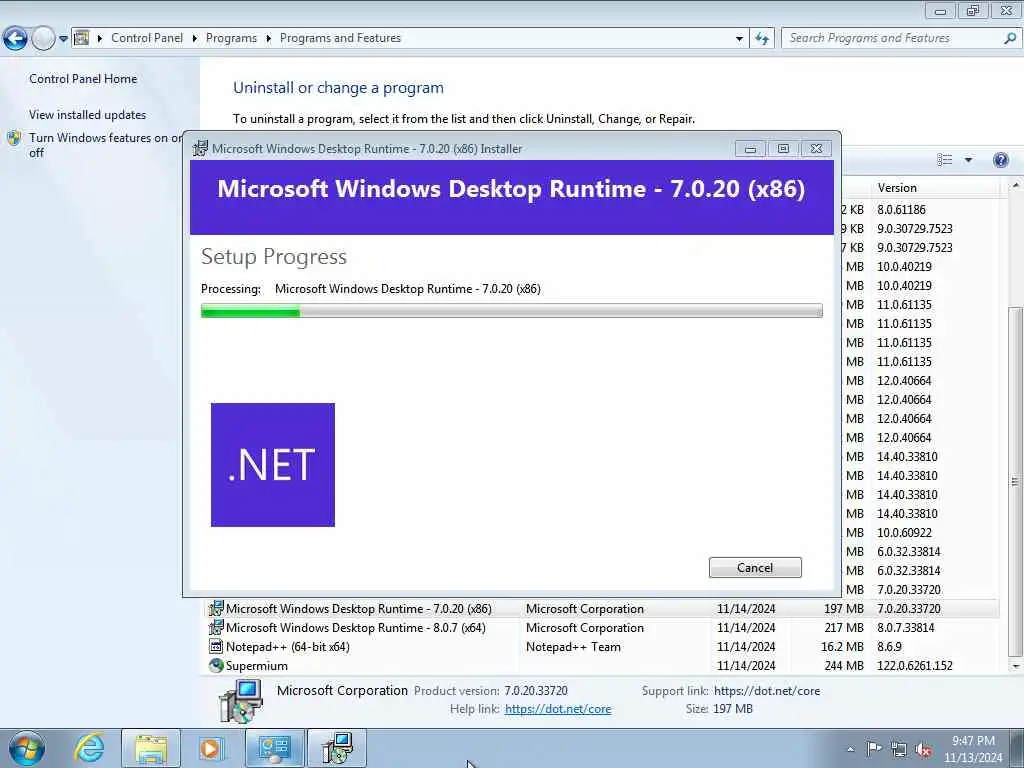Open the view options dropdown arrow
This screenshot has width=1024, height=768.
pyautogui.click(x=968, y=160)
